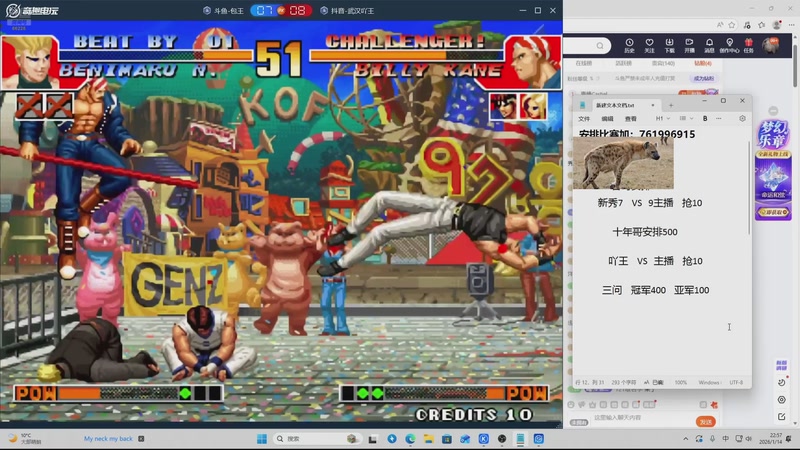
Task: Click Notepad vertical scrollbar
Action: (749, 187)
